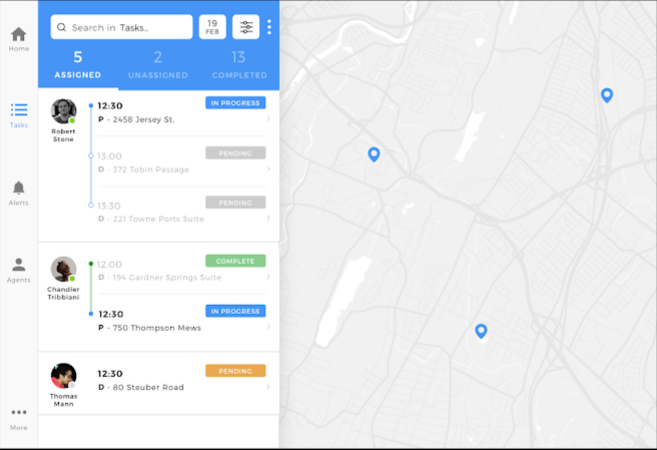Click In Progress badge for Jersey St.
The height and width of the screenshot is (450, 657).
[235, 103]
